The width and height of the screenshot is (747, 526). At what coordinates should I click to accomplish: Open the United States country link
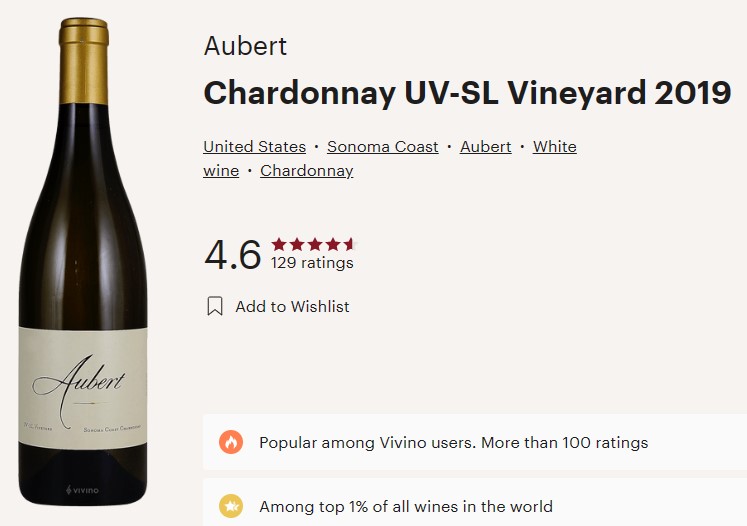[254, 147]
